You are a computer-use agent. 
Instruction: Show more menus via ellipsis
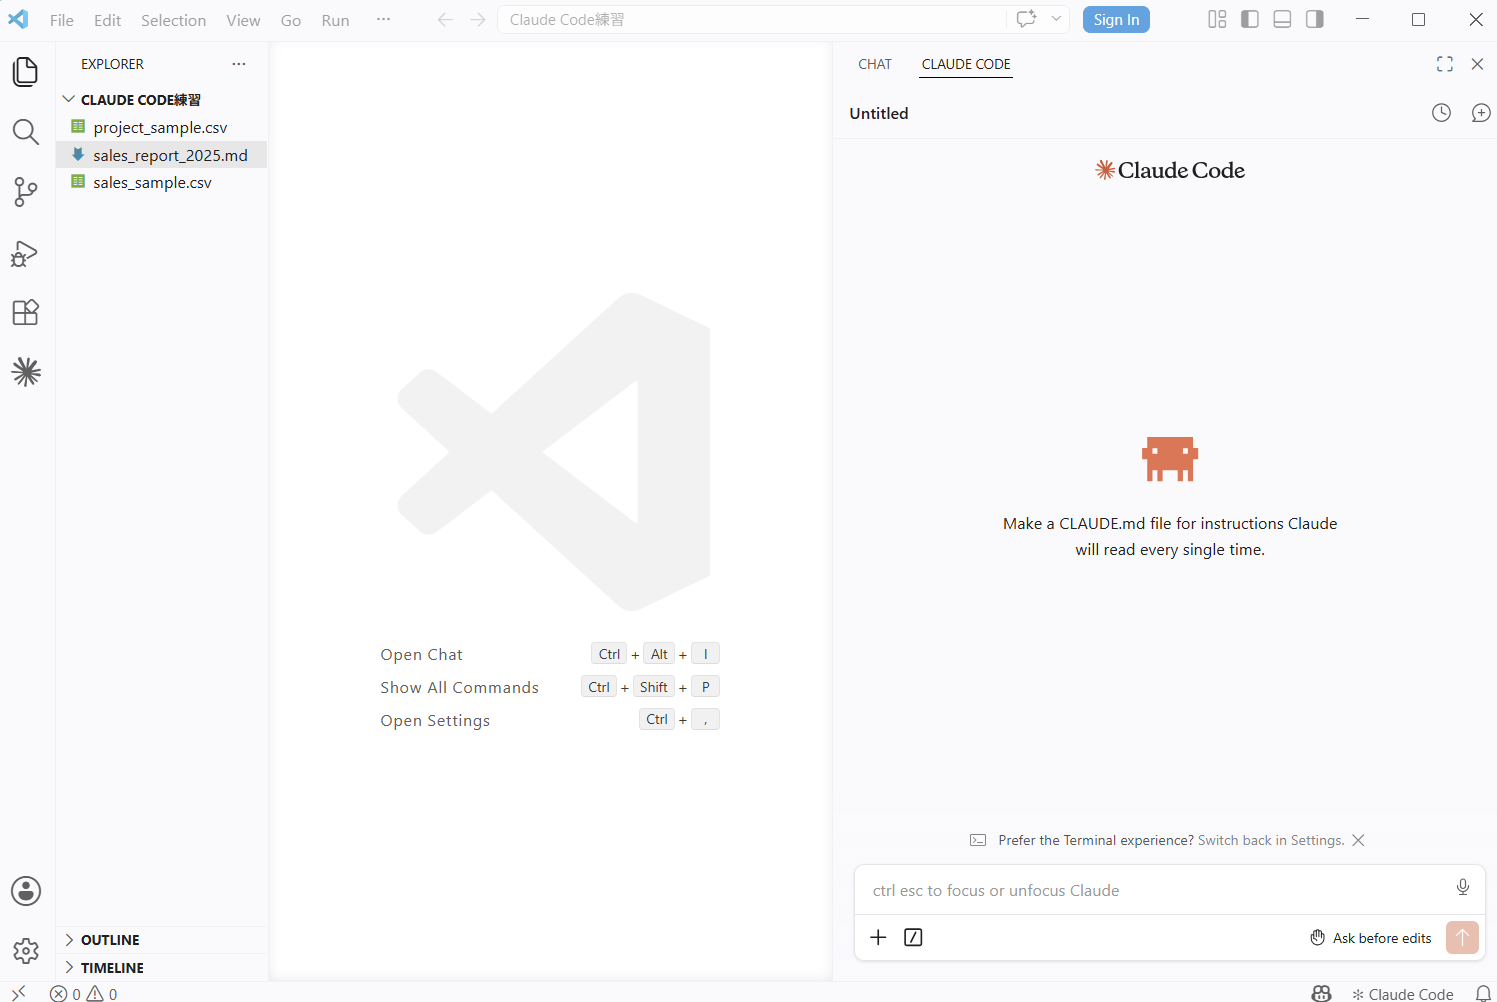(383, 19)
